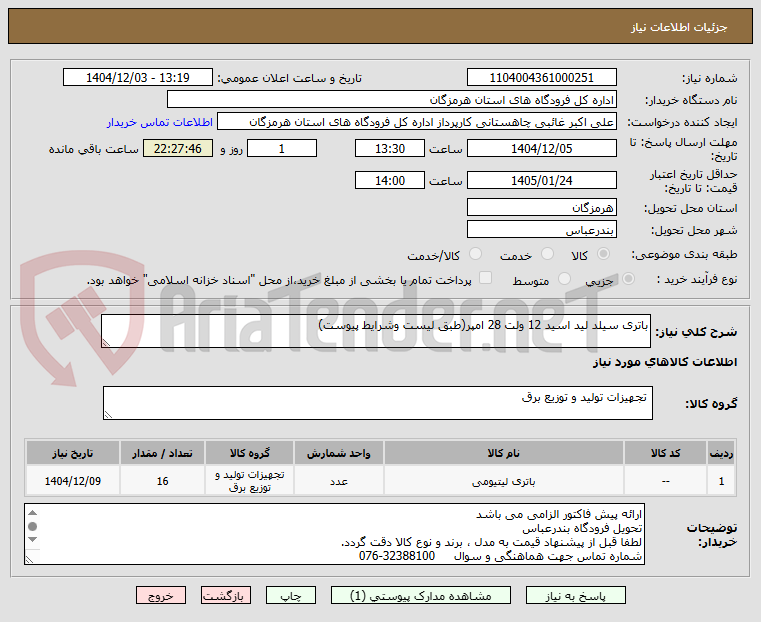Click the response time field 13:30

coord(390,148)
